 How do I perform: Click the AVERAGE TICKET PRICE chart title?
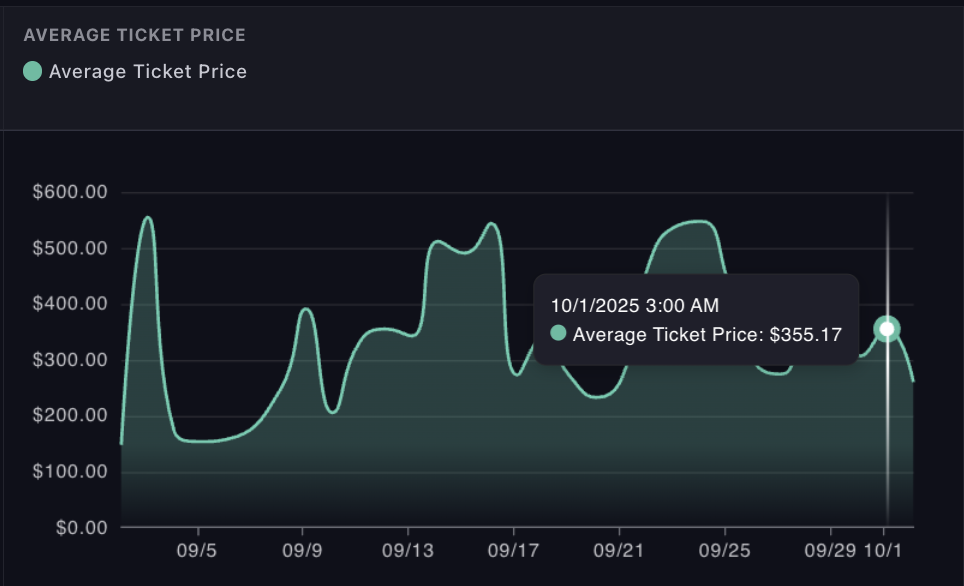pos(134,35)
